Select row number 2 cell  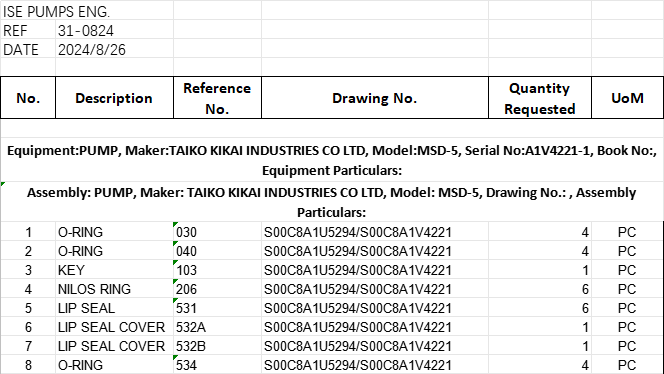28,251
